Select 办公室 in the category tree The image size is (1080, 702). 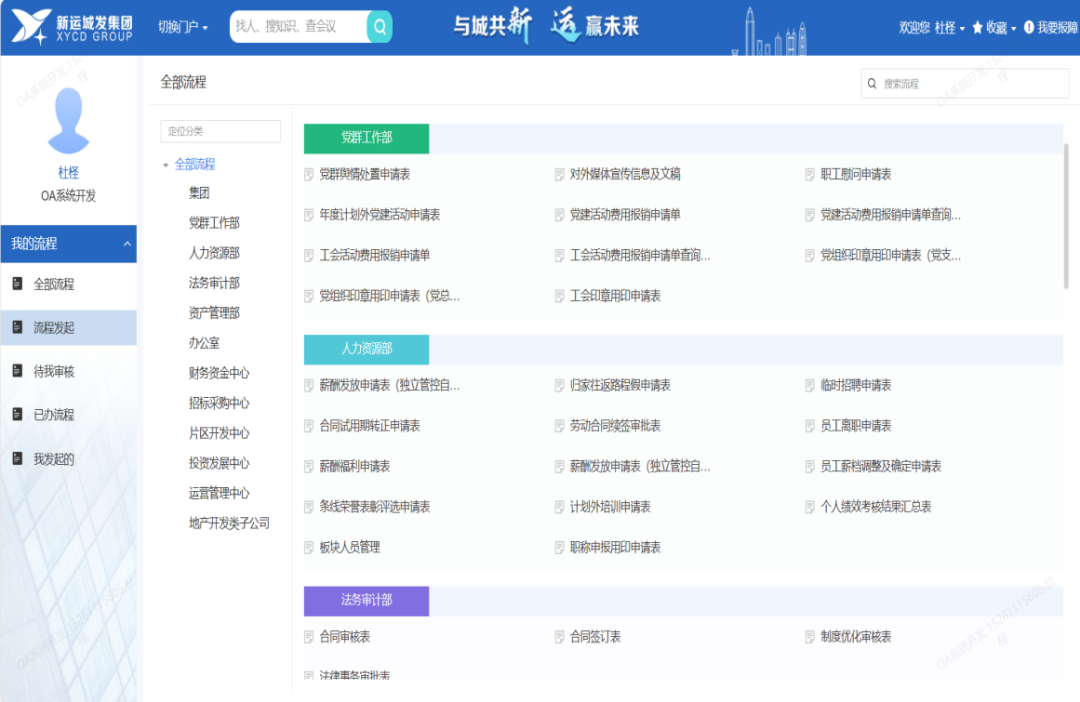204,343
